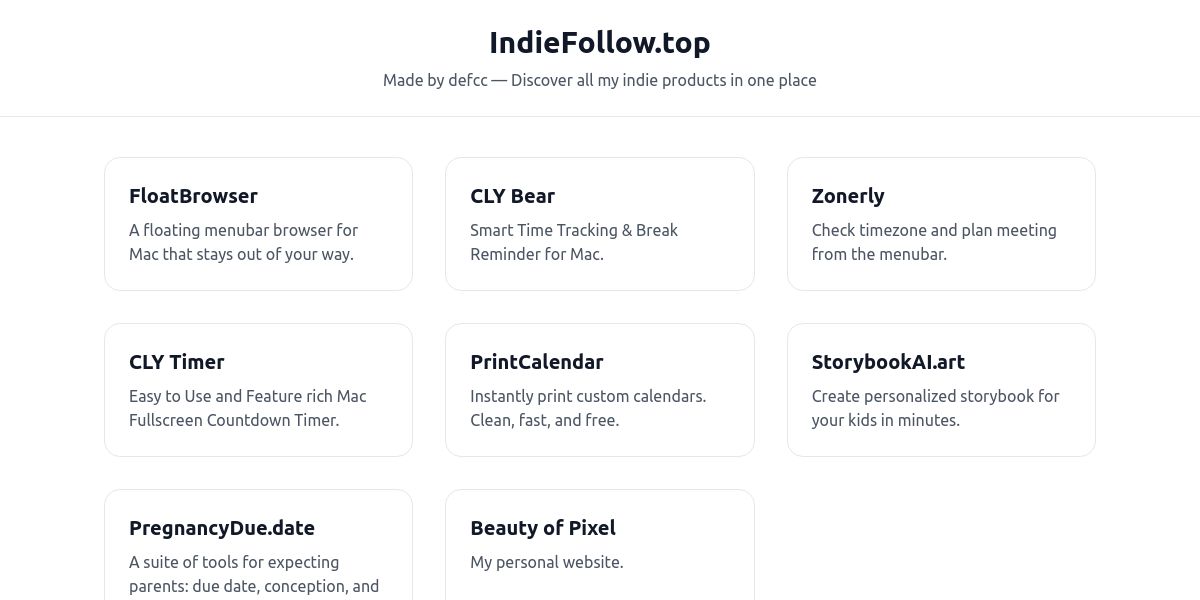Click the StorybookAI.art card title

pyautogui.click(x=888, y=362)
